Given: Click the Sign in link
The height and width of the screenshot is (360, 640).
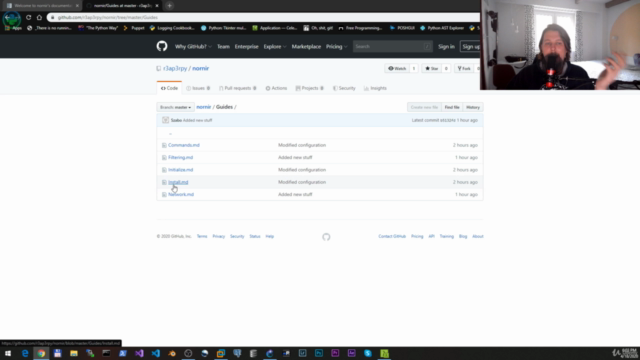Looking at the screenshot, I should tap(446, 47).
